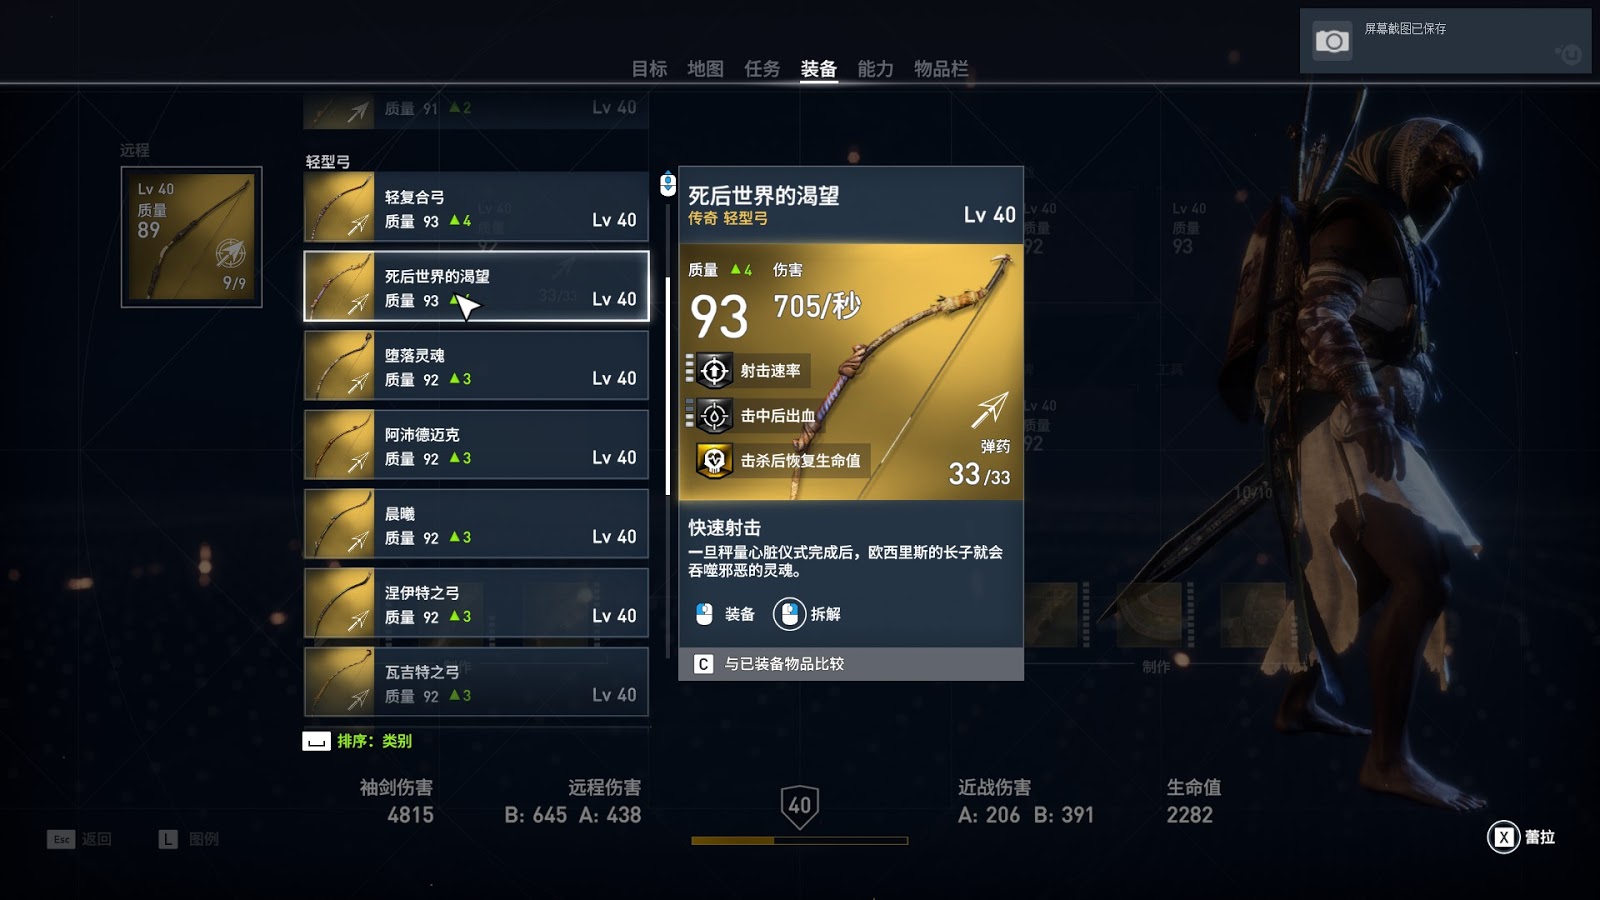Click the arrow ammo icon above 弹药
1600x900 pixels.
(990, 410)
